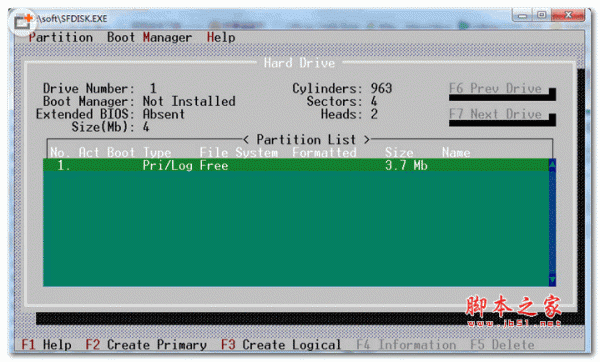Click the SFDISK window title icon
600x362 pixels.
23,21
